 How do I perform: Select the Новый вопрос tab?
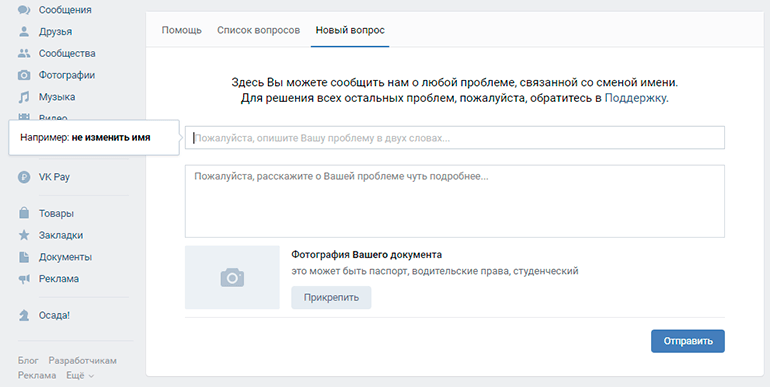350,30
